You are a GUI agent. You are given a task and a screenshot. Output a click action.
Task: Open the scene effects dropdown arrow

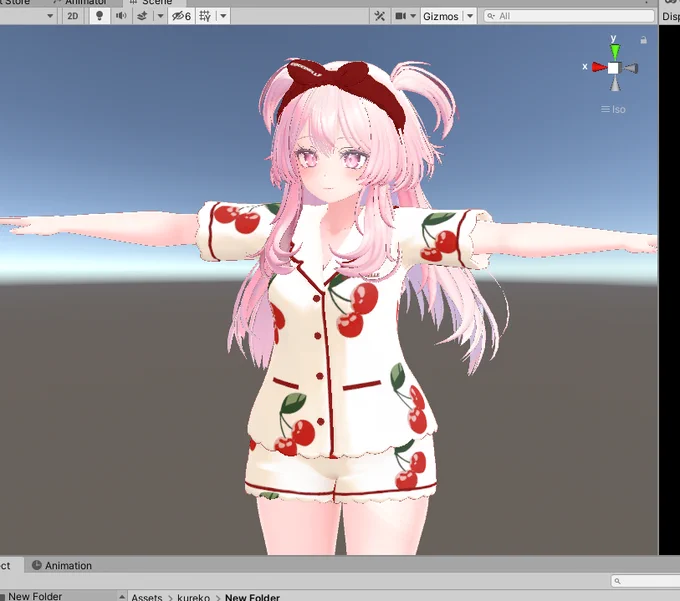click(x=160, y=16)
